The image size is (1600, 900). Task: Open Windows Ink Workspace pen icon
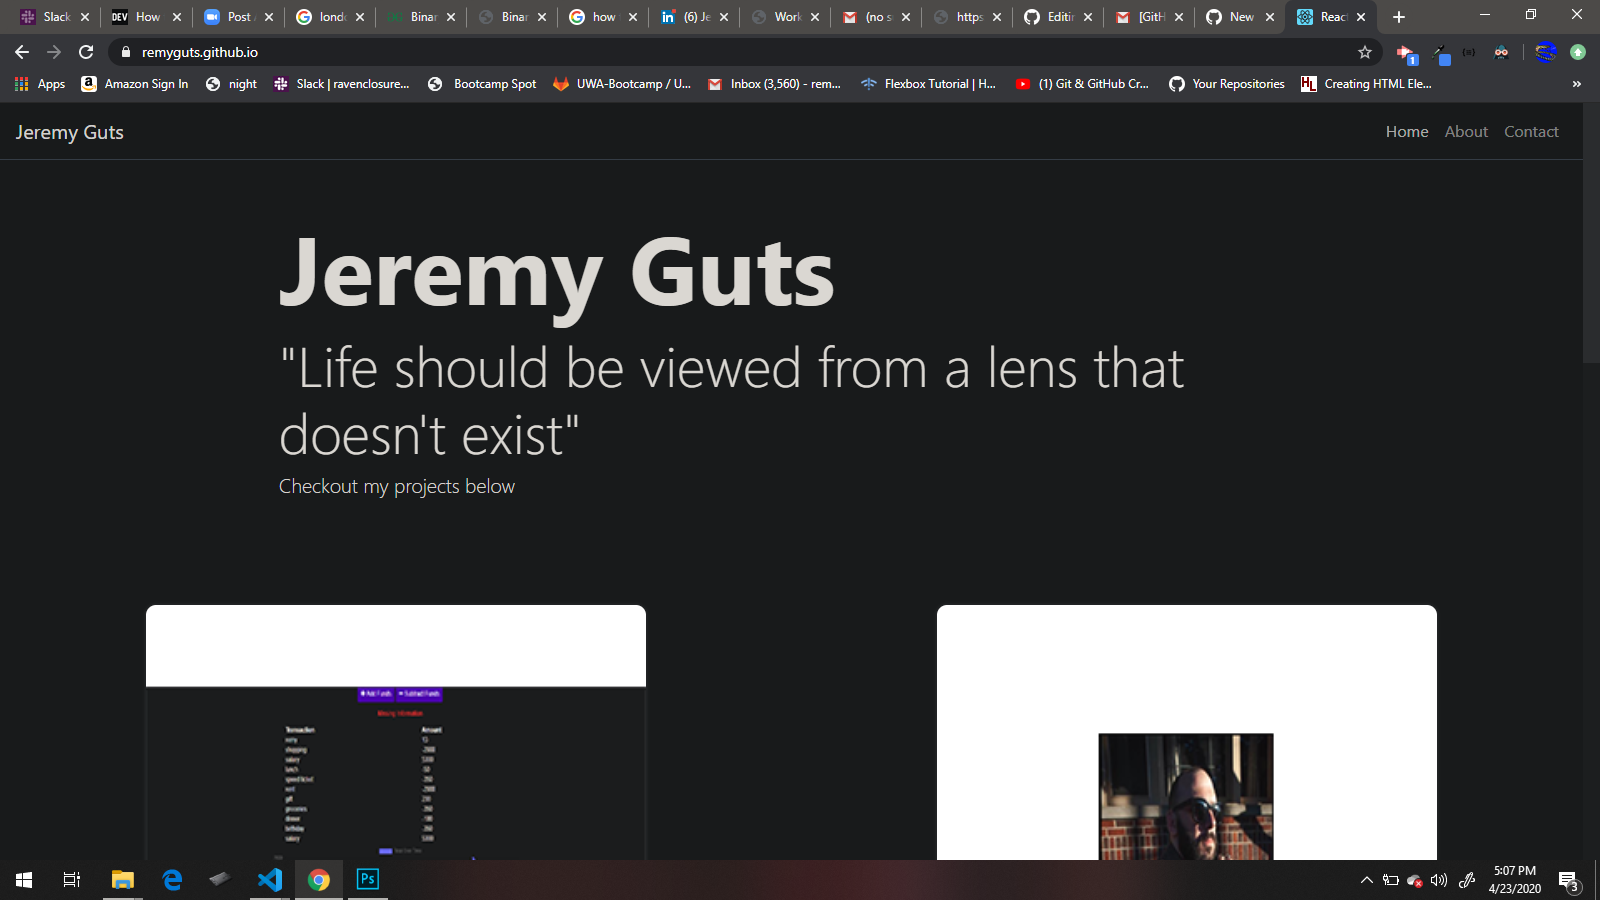tap(1466, 881)
